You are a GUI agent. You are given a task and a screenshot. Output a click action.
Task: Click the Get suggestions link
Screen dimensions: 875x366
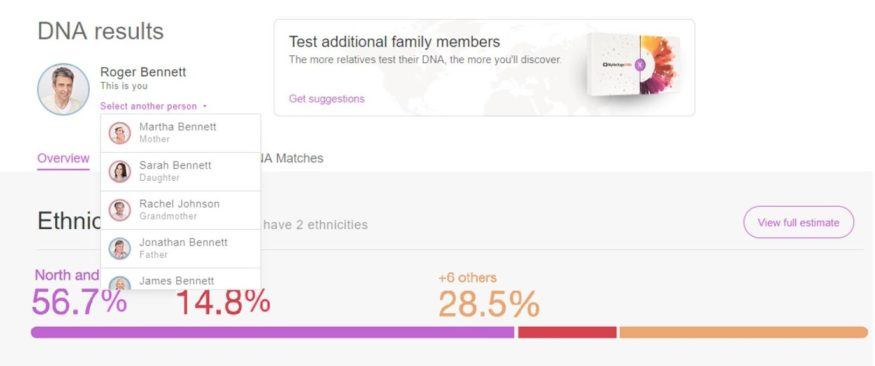[326, 99]
